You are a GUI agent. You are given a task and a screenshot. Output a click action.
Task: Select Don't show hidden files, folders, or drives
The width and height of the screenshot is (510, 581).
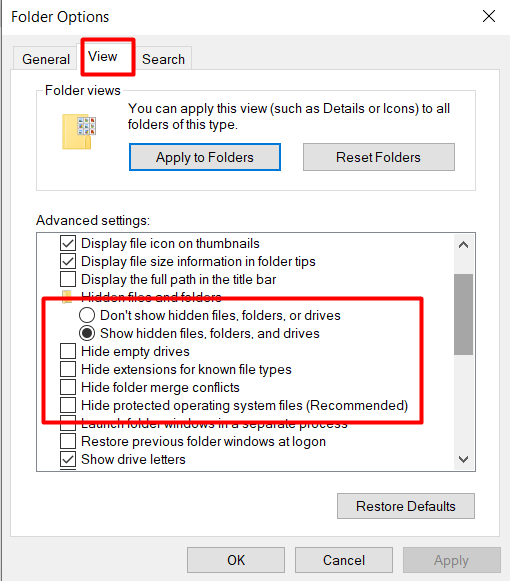tap(87, 315)
